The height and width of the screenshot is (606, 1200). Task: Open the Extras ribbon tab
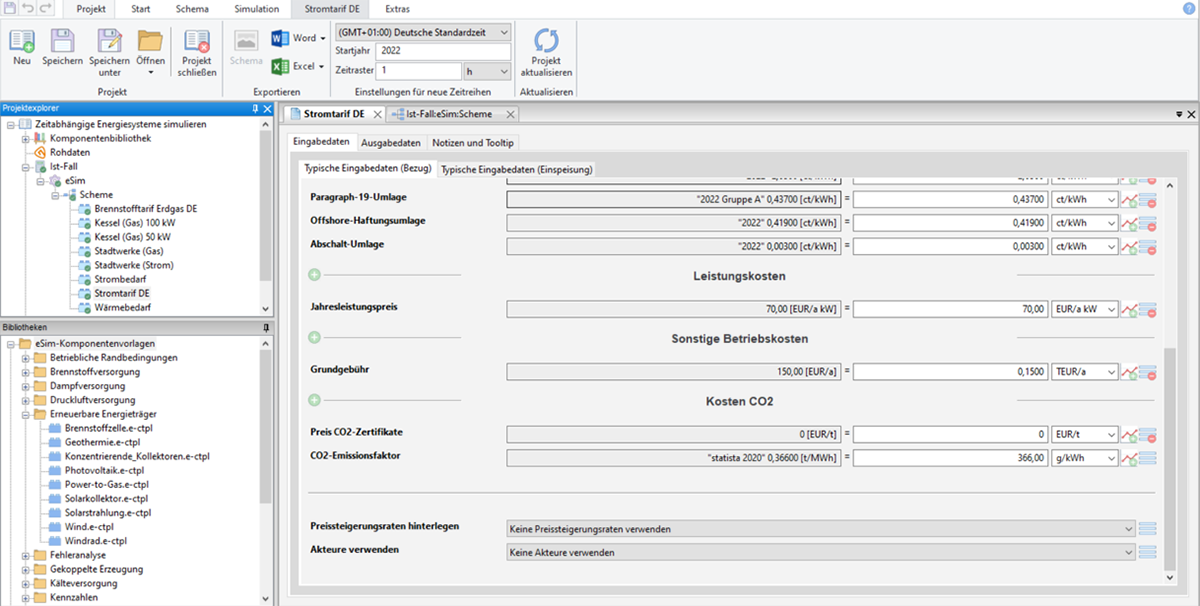pos(397,9)
